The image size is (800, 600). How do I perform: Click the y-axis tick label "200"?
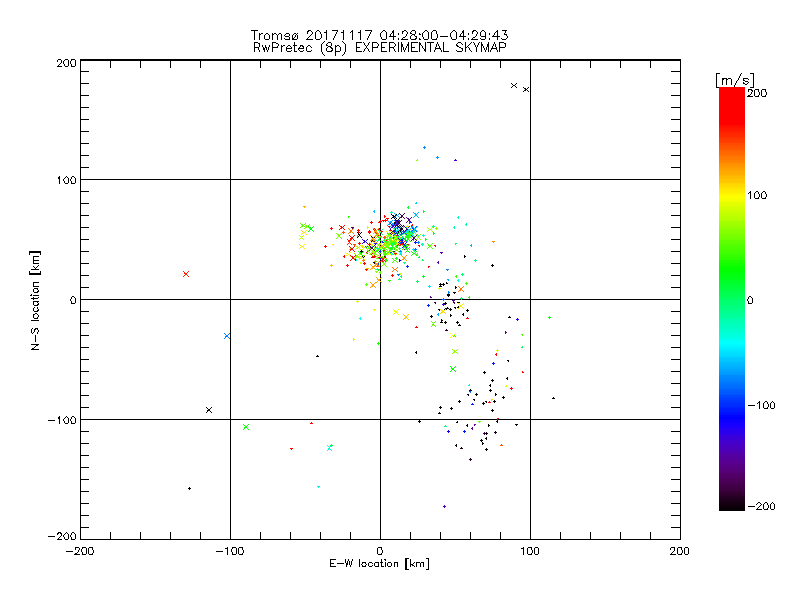[x=66, y=63]
